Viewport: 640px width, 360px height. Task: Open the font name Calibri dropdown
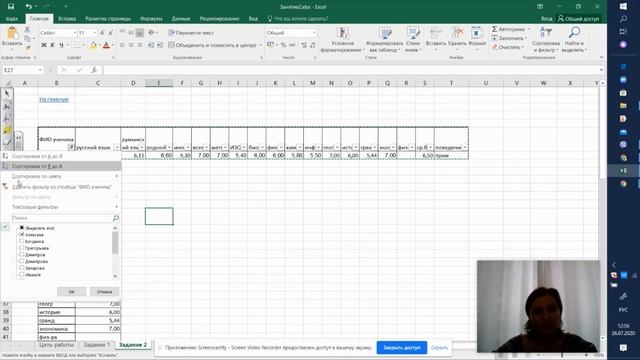click(x=74, y=33)
